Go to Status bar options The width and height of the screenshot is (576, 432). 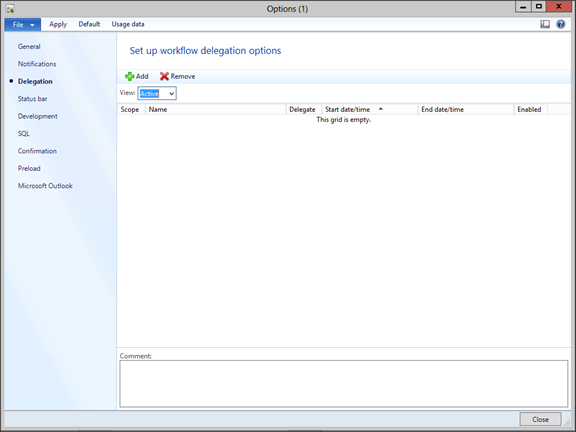click(x=33, y=99)
